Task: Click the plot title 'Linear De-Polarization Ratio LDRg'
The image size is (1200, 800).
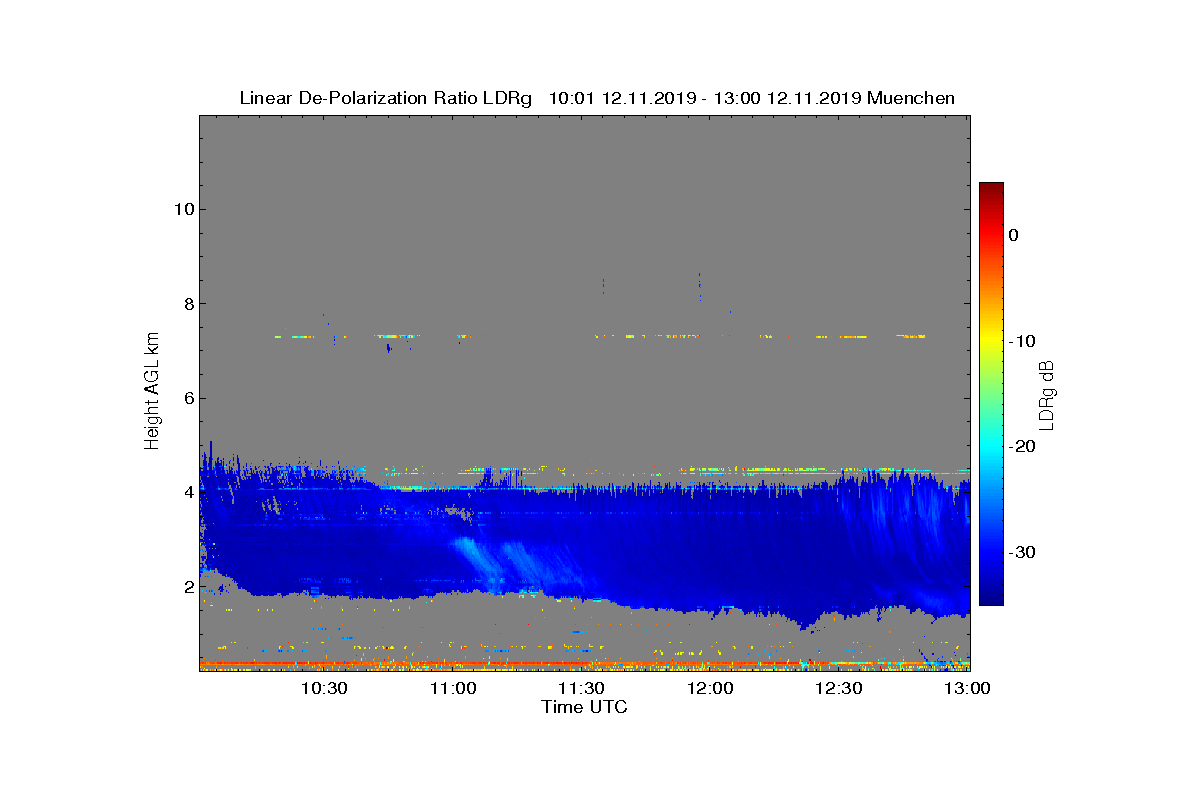Action: 386,98
